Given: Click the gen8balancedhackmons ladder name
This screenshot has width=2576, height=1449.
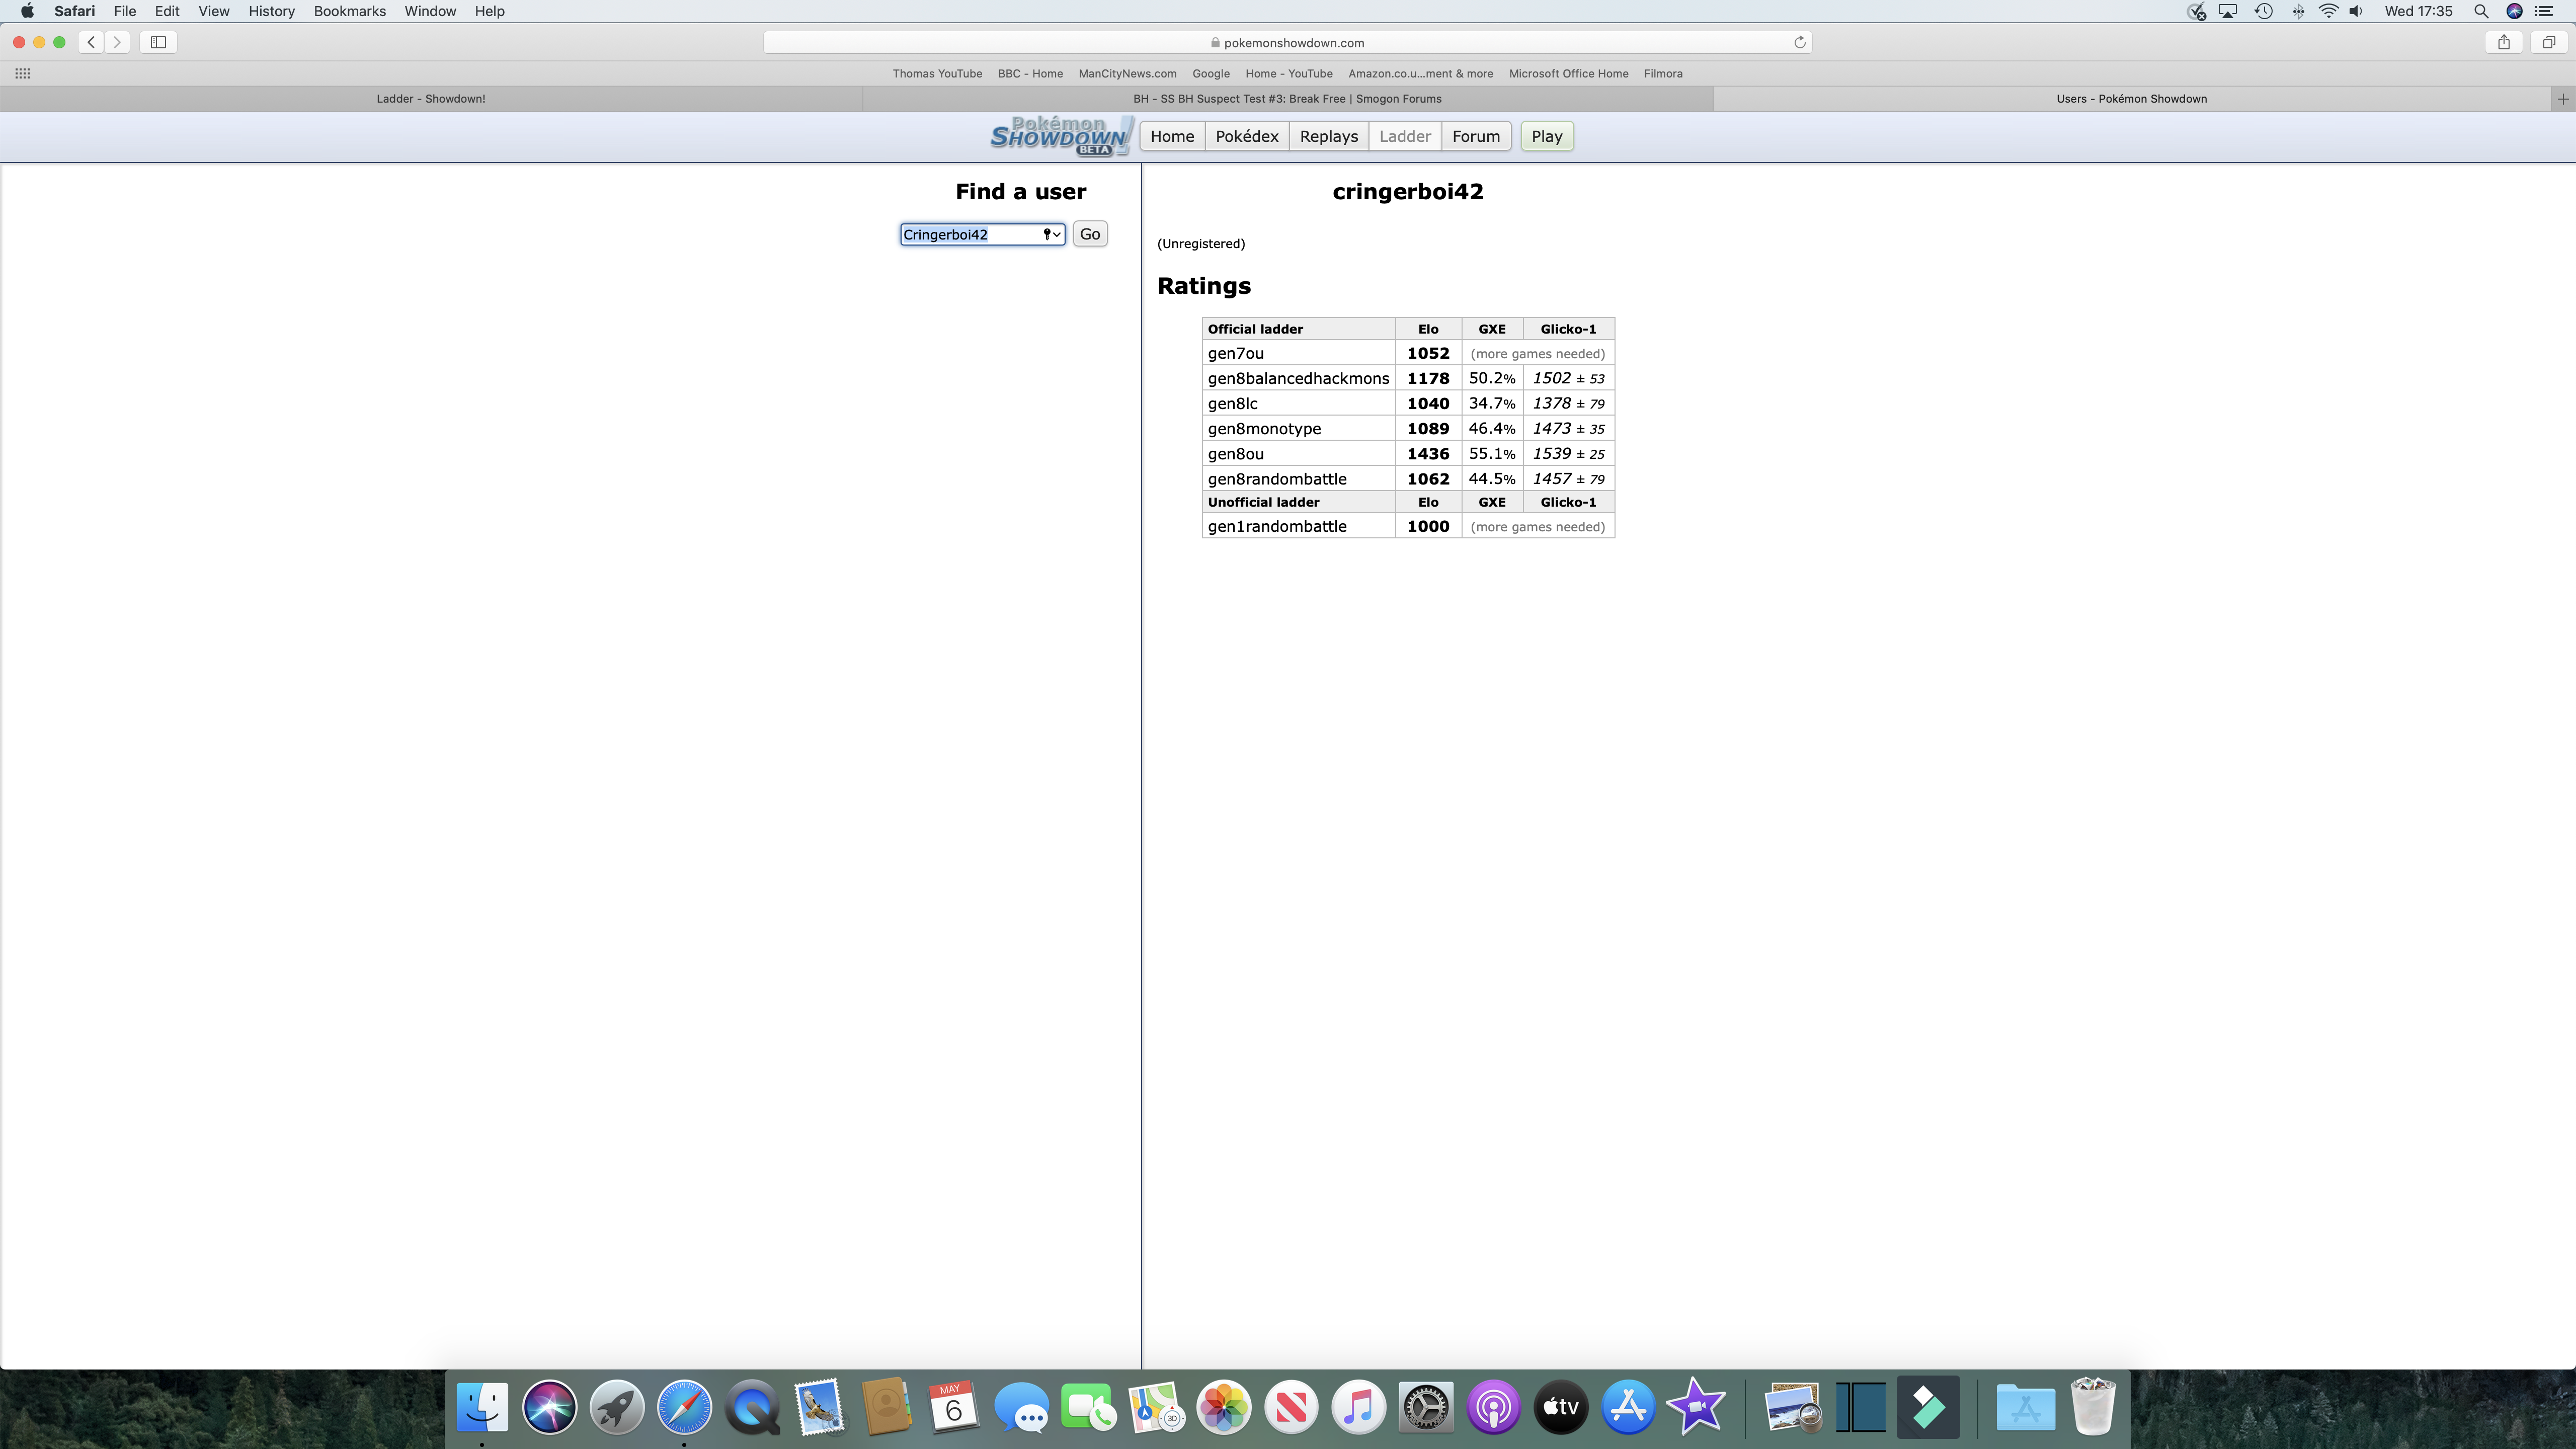Looking at the screenshot, I should click(x=1298, y=378).
